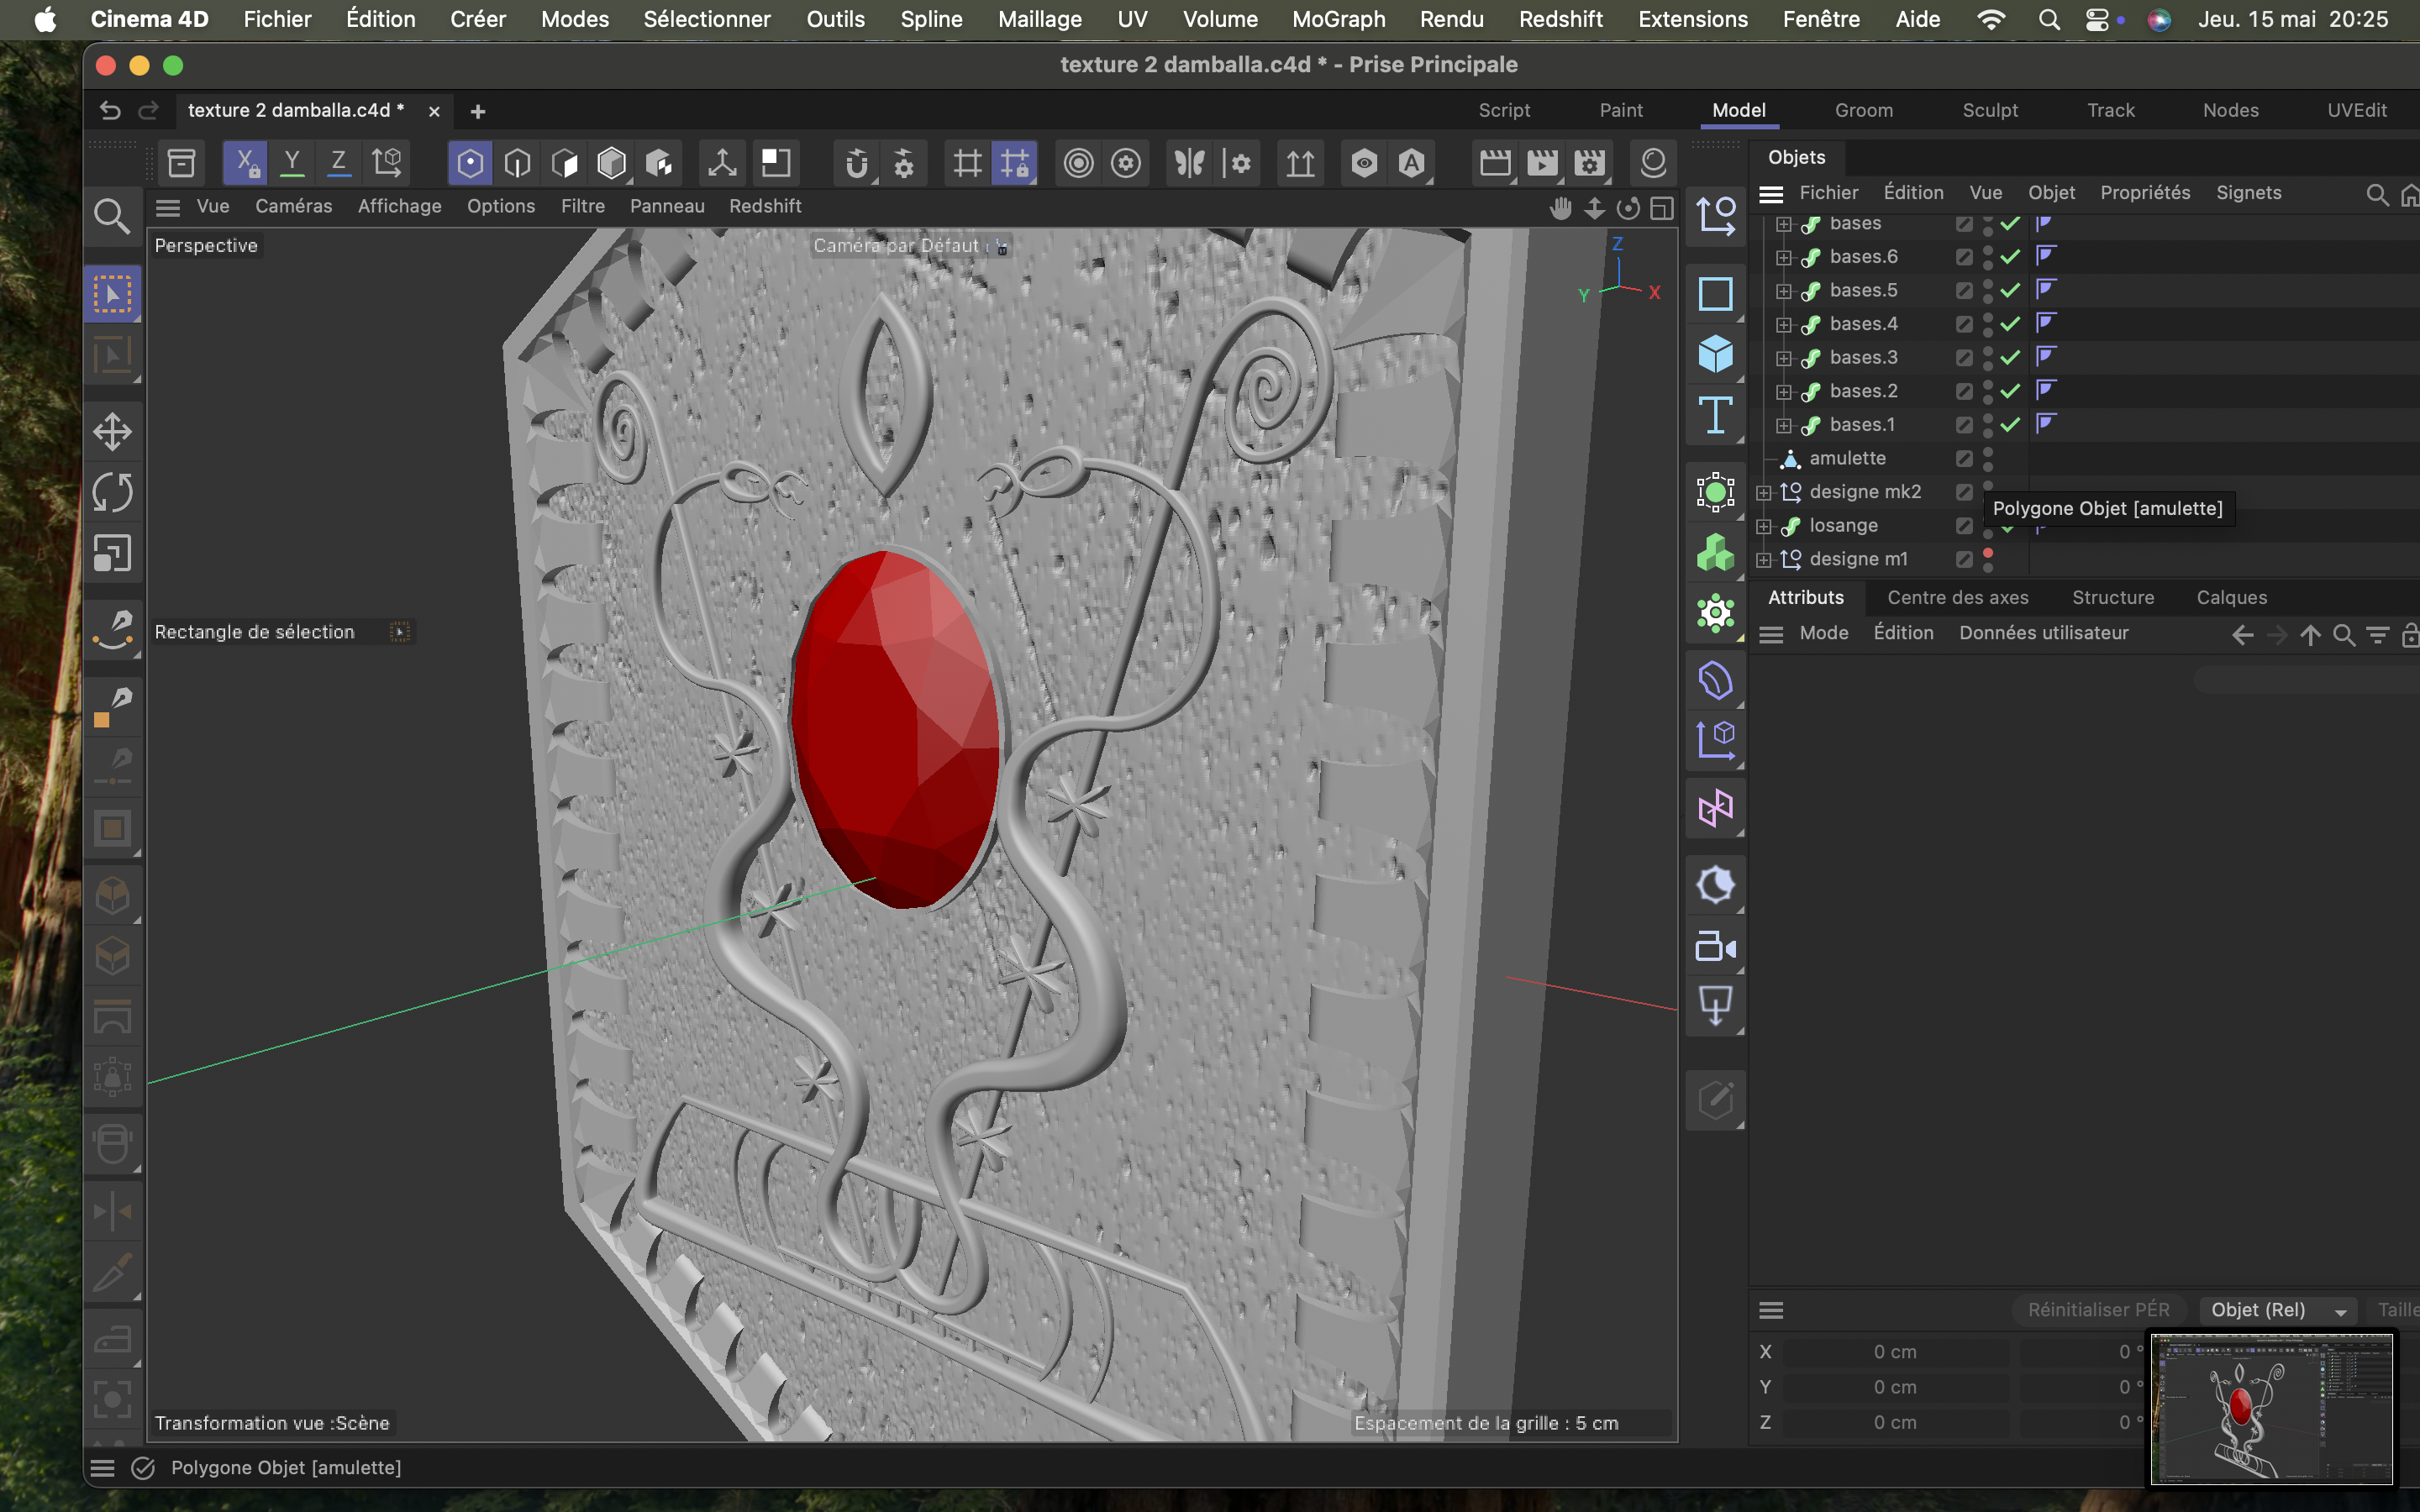Toggle the locked workplane grid icon
This screenshot has width=2420, height=1512.
point(1014,162)
